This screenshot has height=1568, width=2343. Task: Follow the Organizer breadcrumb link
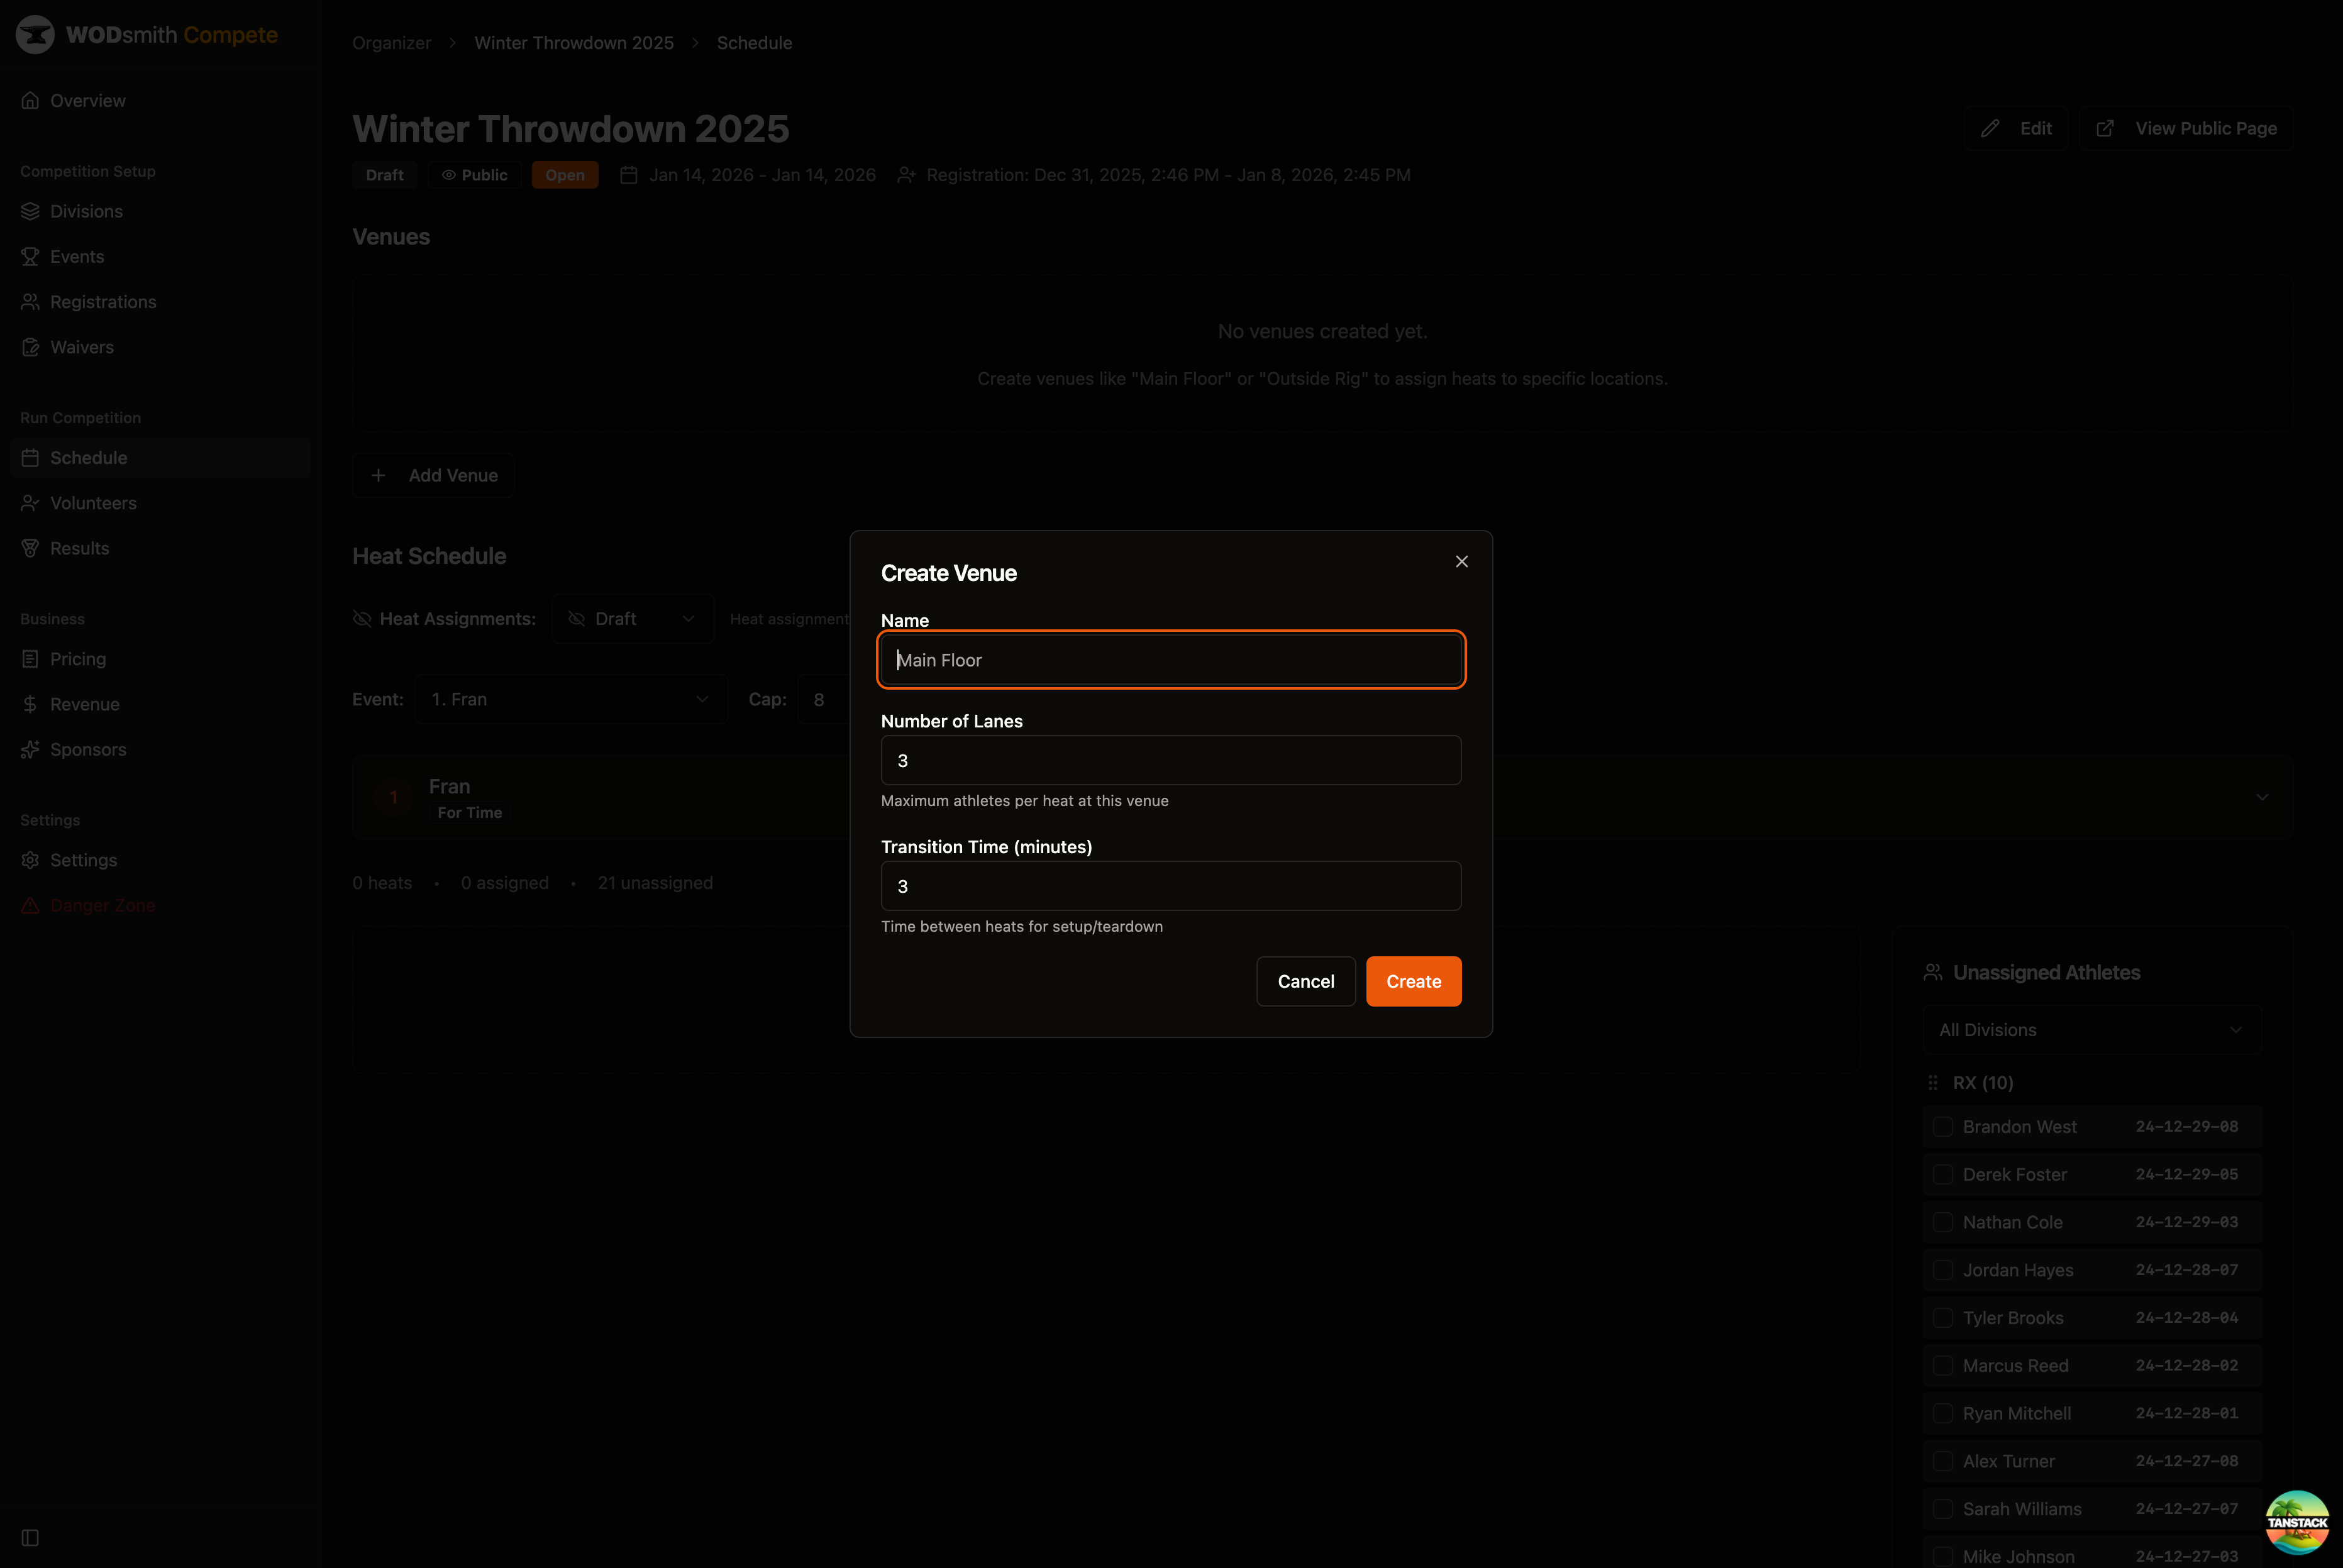391,43
